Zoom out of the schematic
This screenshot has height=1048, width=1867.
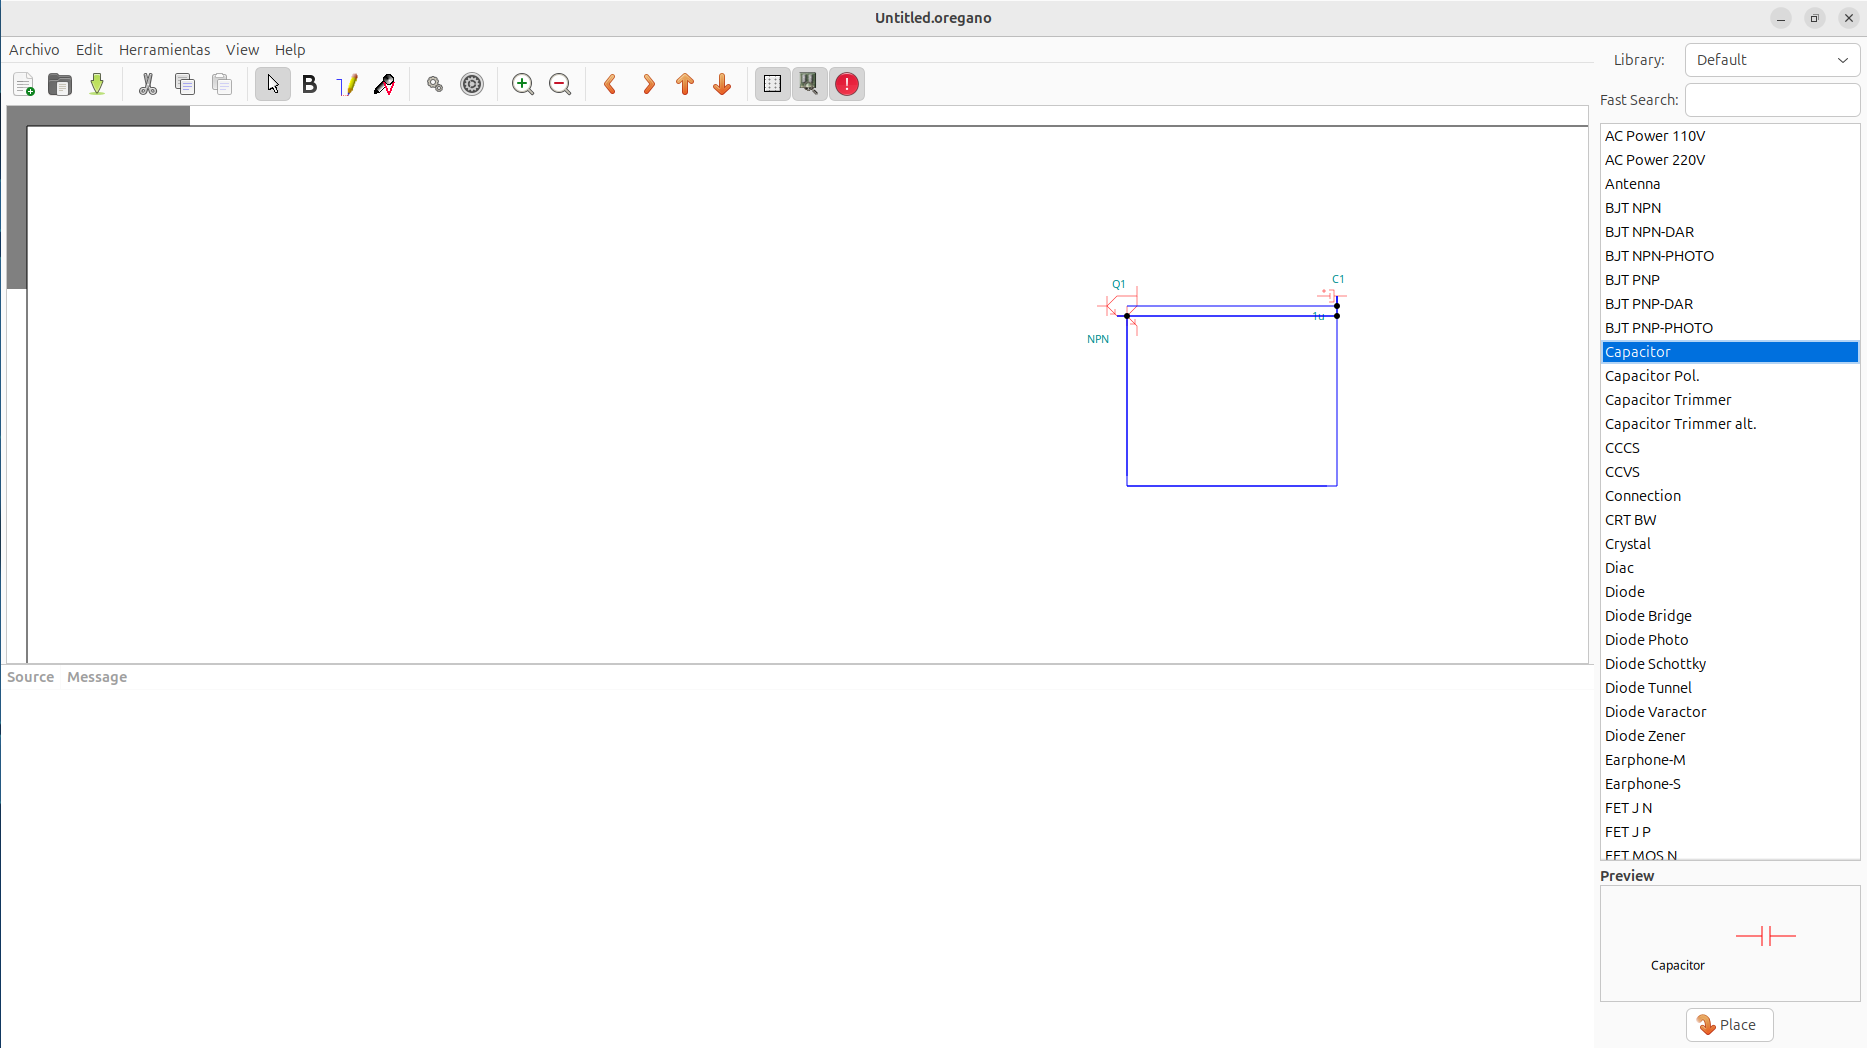(x=560, y=85)
